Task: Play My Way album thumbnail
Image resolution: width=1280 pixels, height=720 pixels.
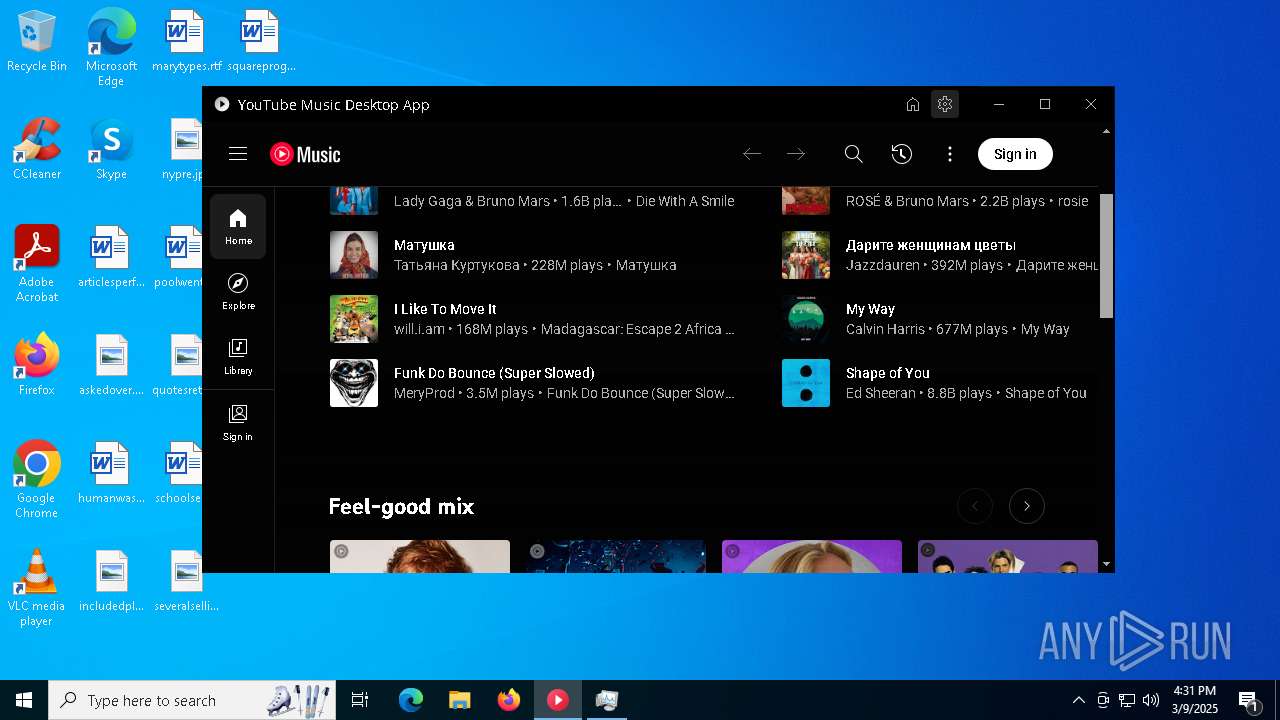Action: point(806,319)
